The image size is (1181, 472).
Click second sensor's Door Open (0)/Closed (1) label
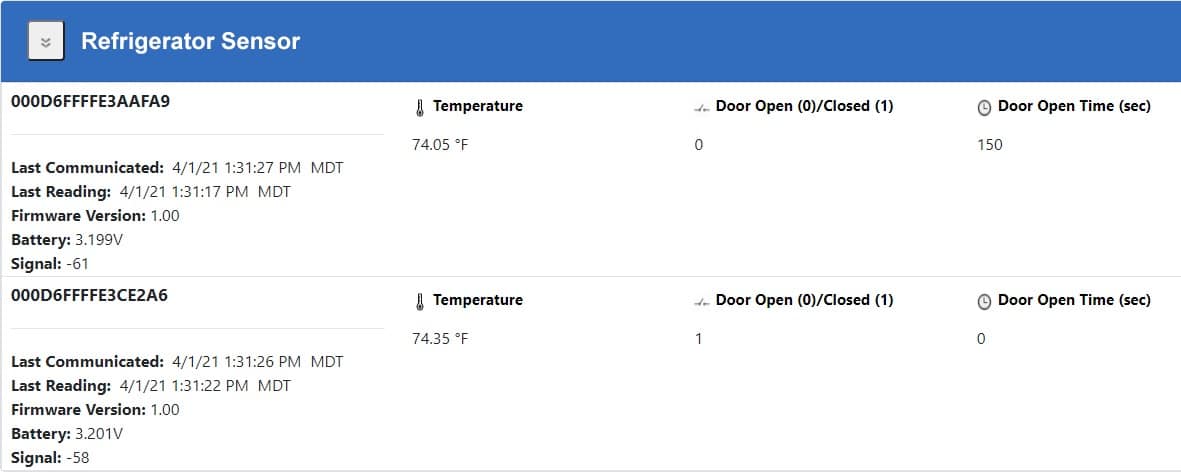coord(804,300)
